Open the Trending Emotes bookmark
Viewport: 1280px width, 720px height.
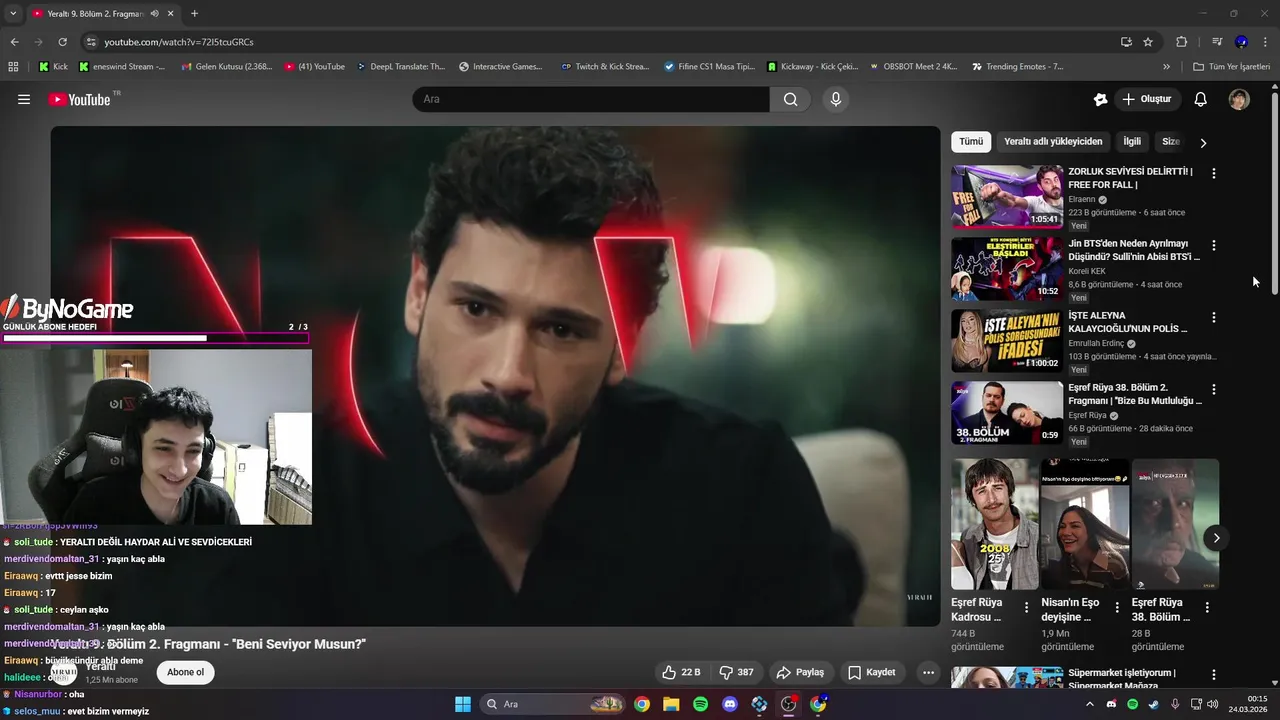tap(1017, 67)
